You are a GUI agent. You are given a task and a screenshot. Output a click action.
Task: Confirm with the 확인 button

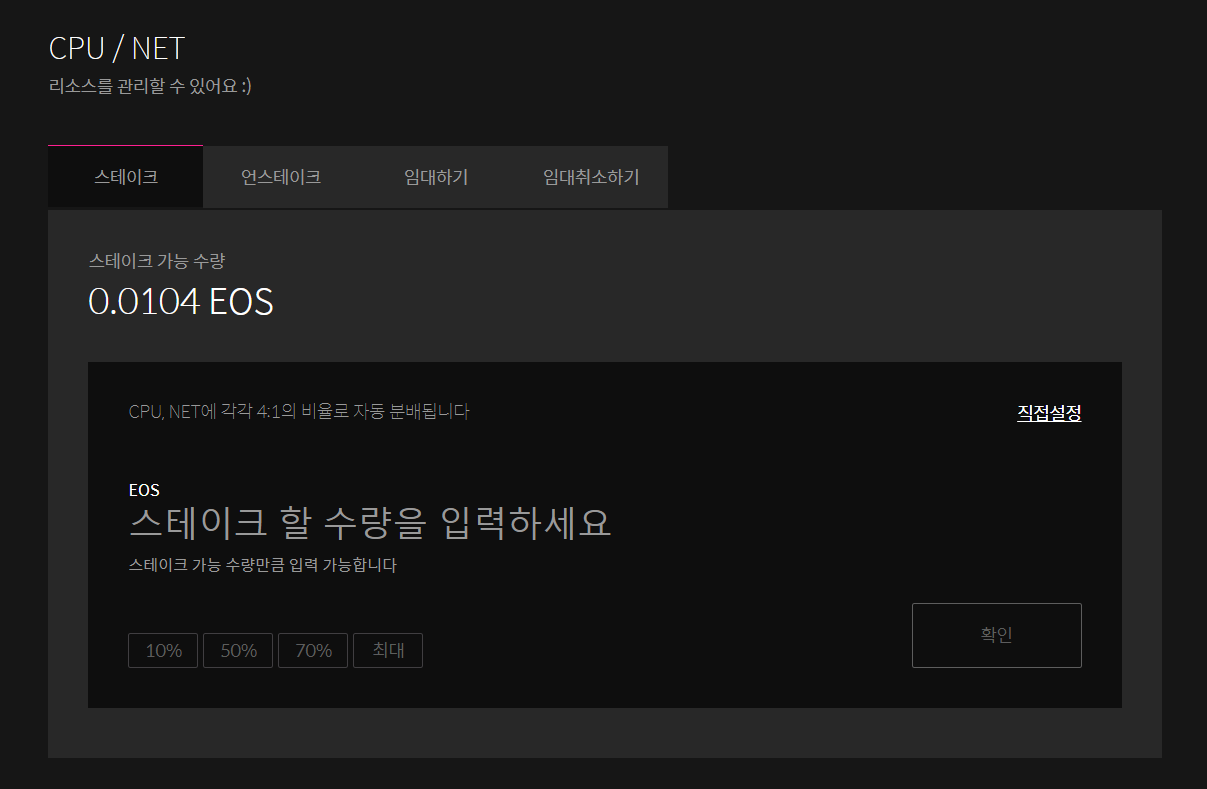pos(997,635)
